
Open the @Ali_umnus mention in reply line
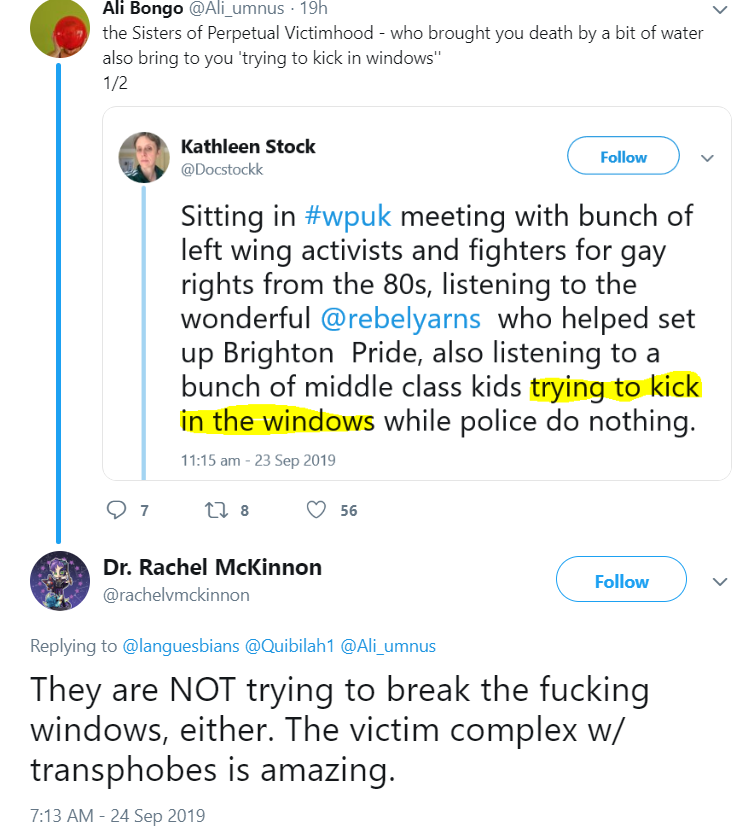388,646
